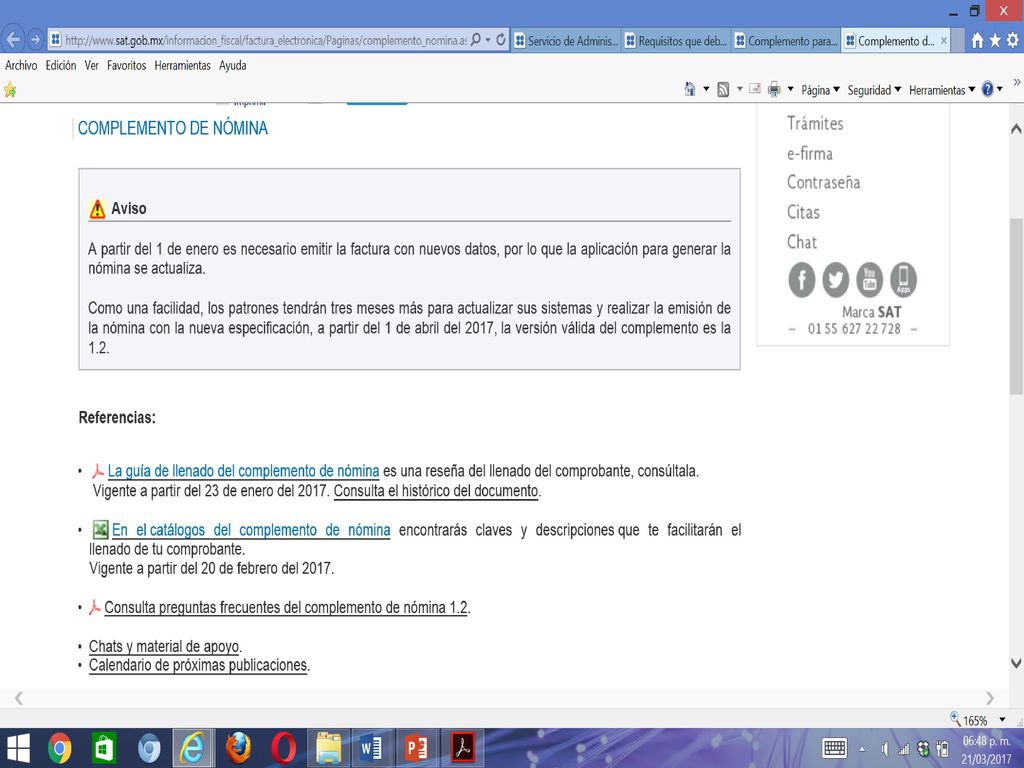Switch to the Requisitos que deb... tab
1024x768 pixels.
point(676,40)
